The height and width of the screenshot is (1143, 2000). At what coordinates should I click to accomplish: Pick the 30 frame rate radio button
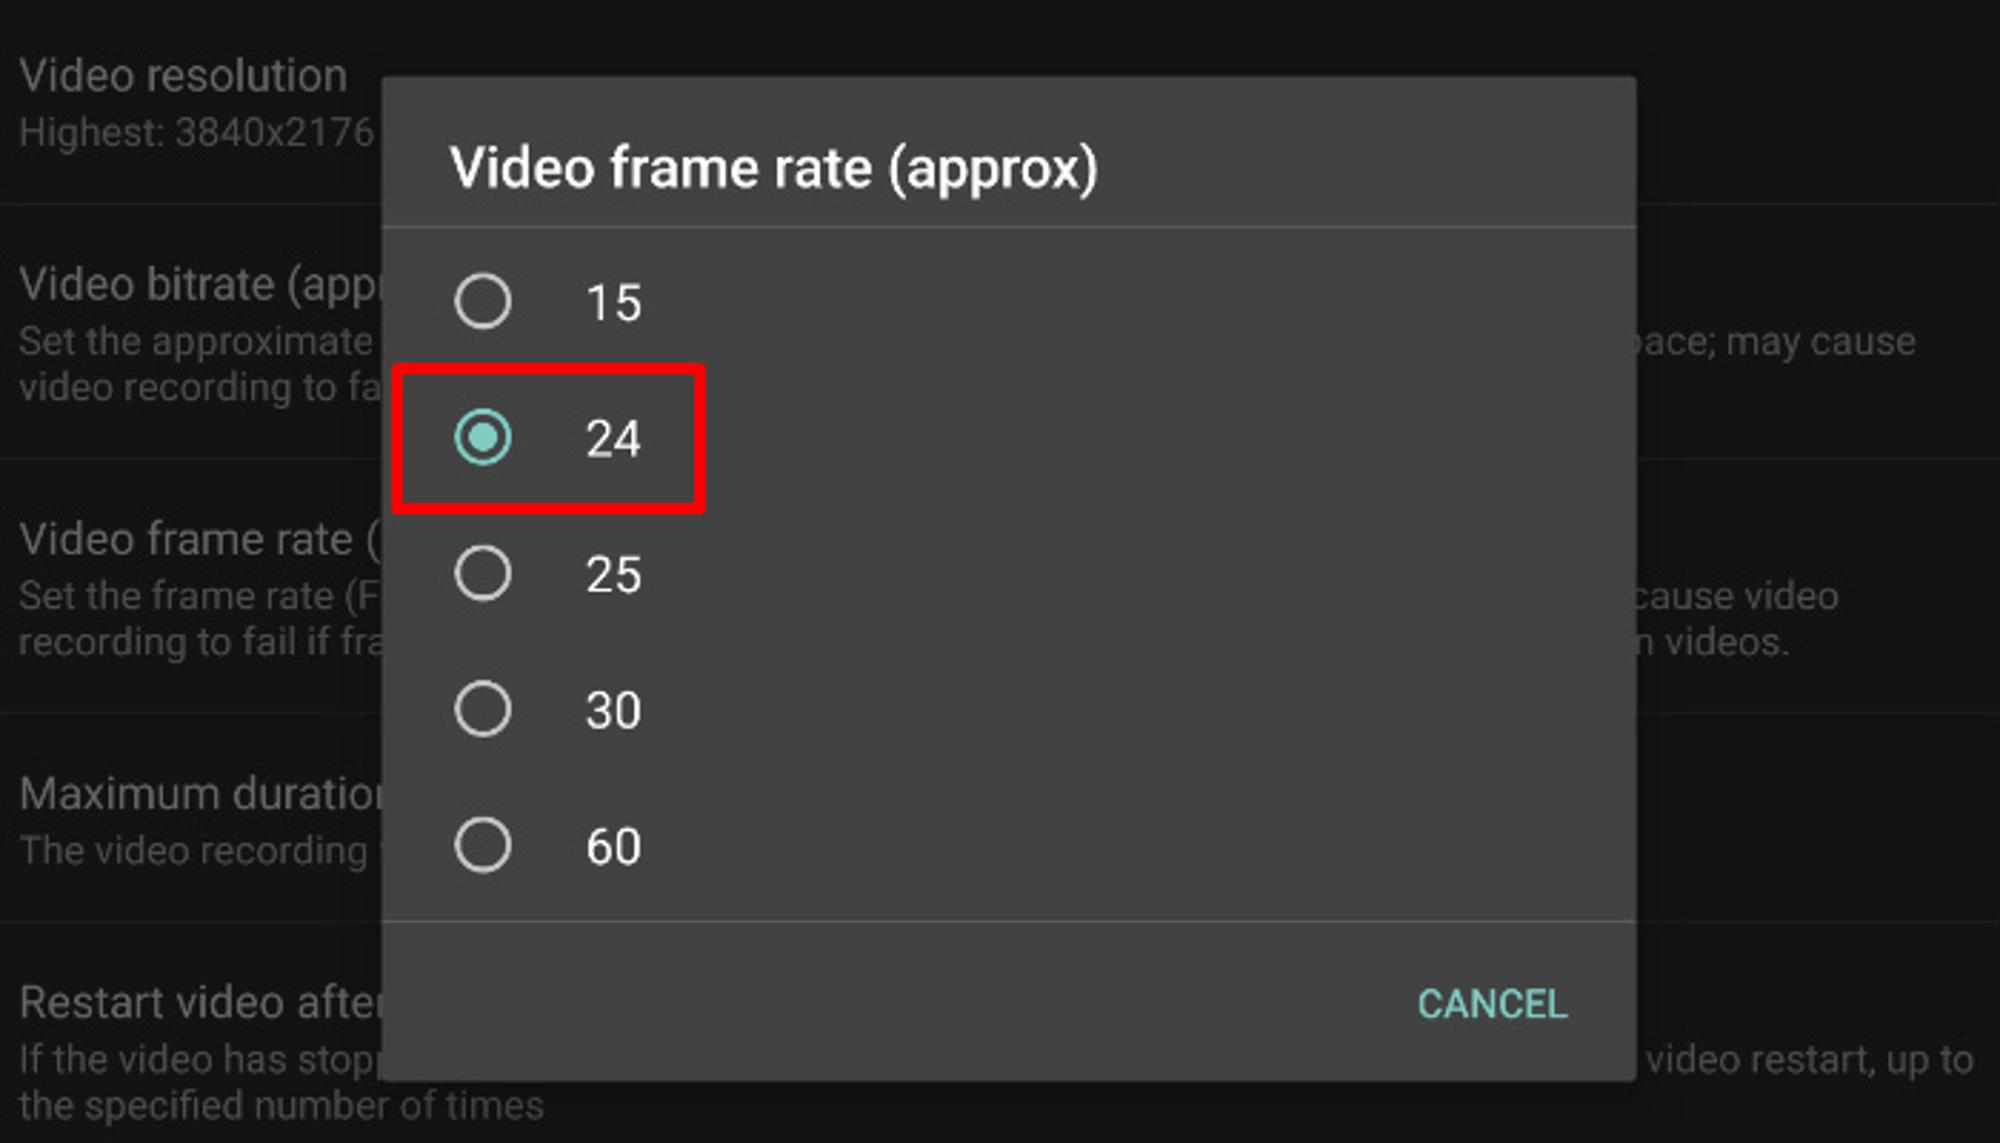483,709
